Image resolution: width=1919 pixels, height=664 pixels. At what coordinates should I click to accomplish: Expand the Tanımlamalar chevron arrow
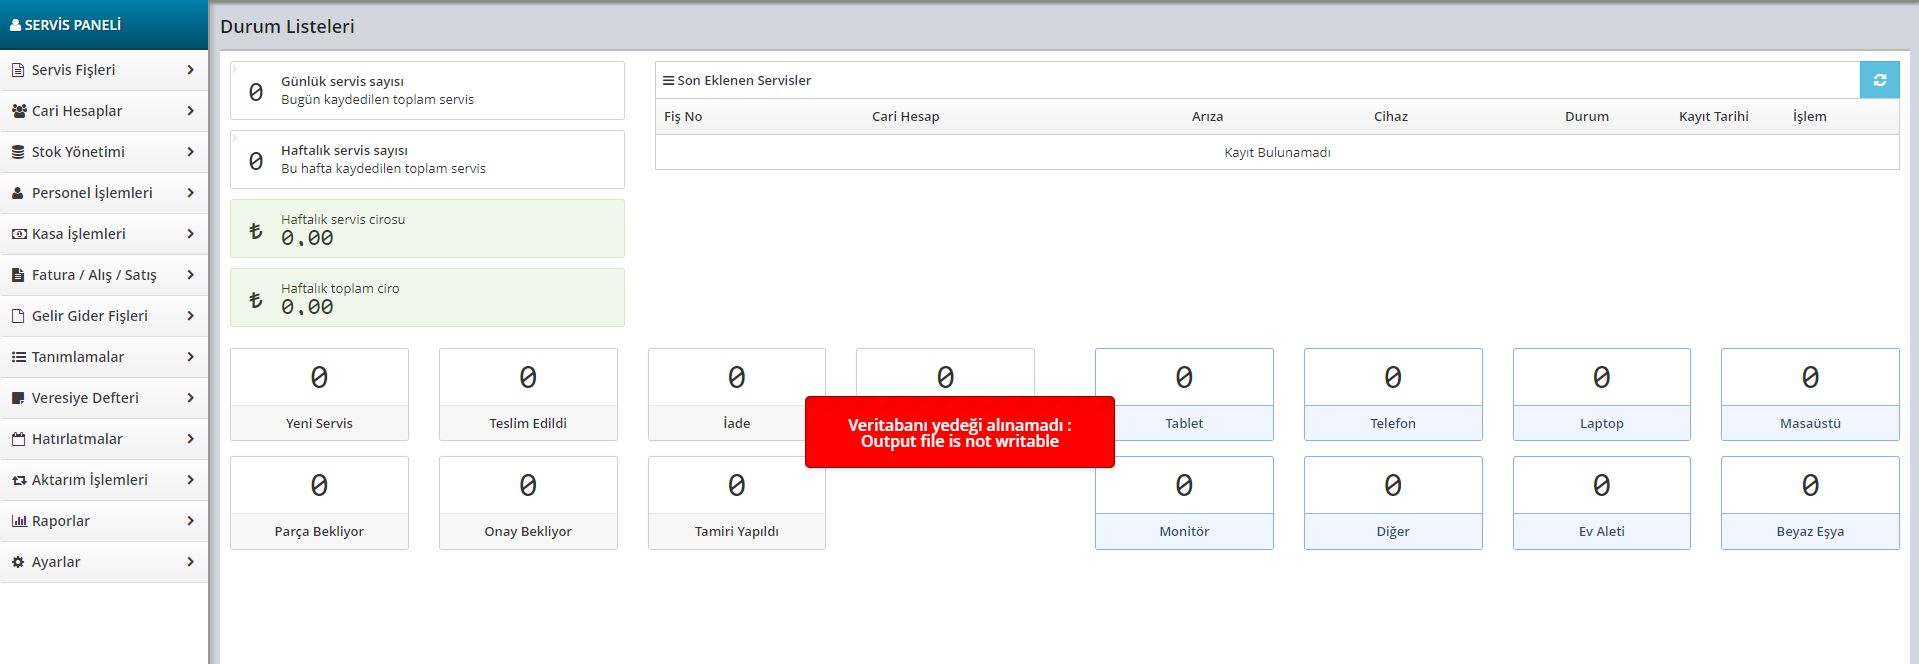pos(190,357)
